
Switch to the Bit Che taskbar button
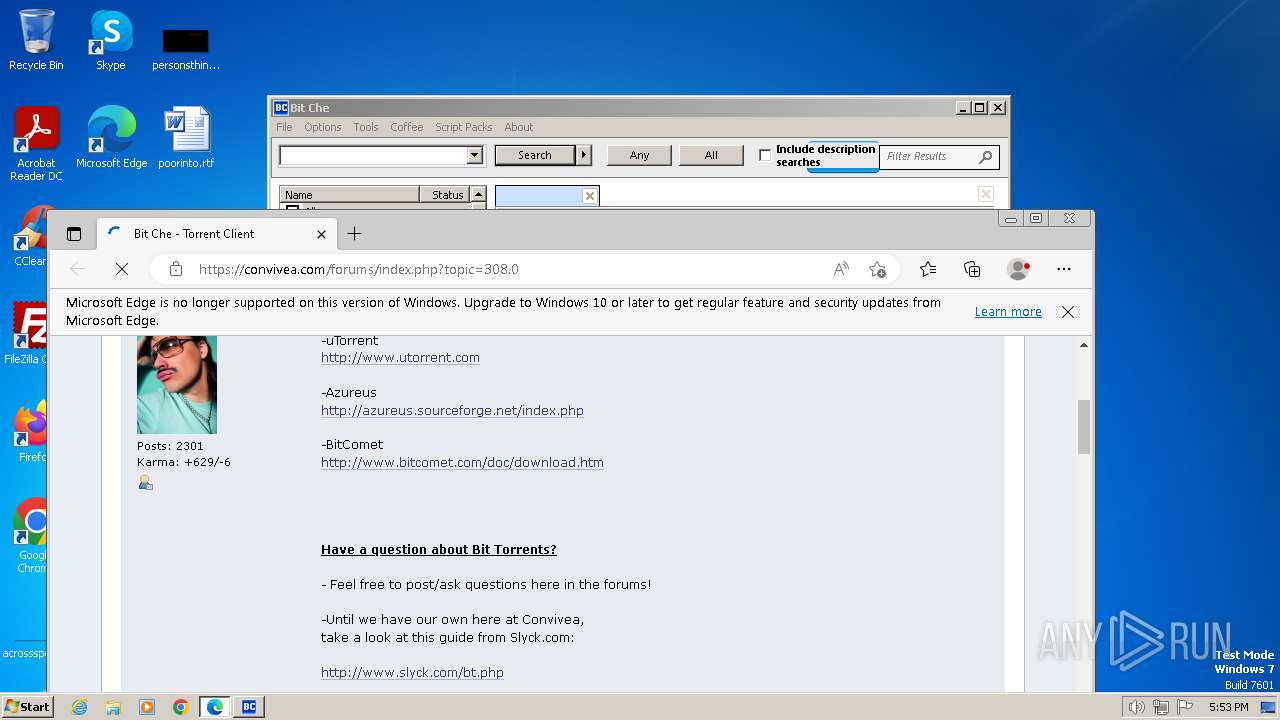coord(249,707)
